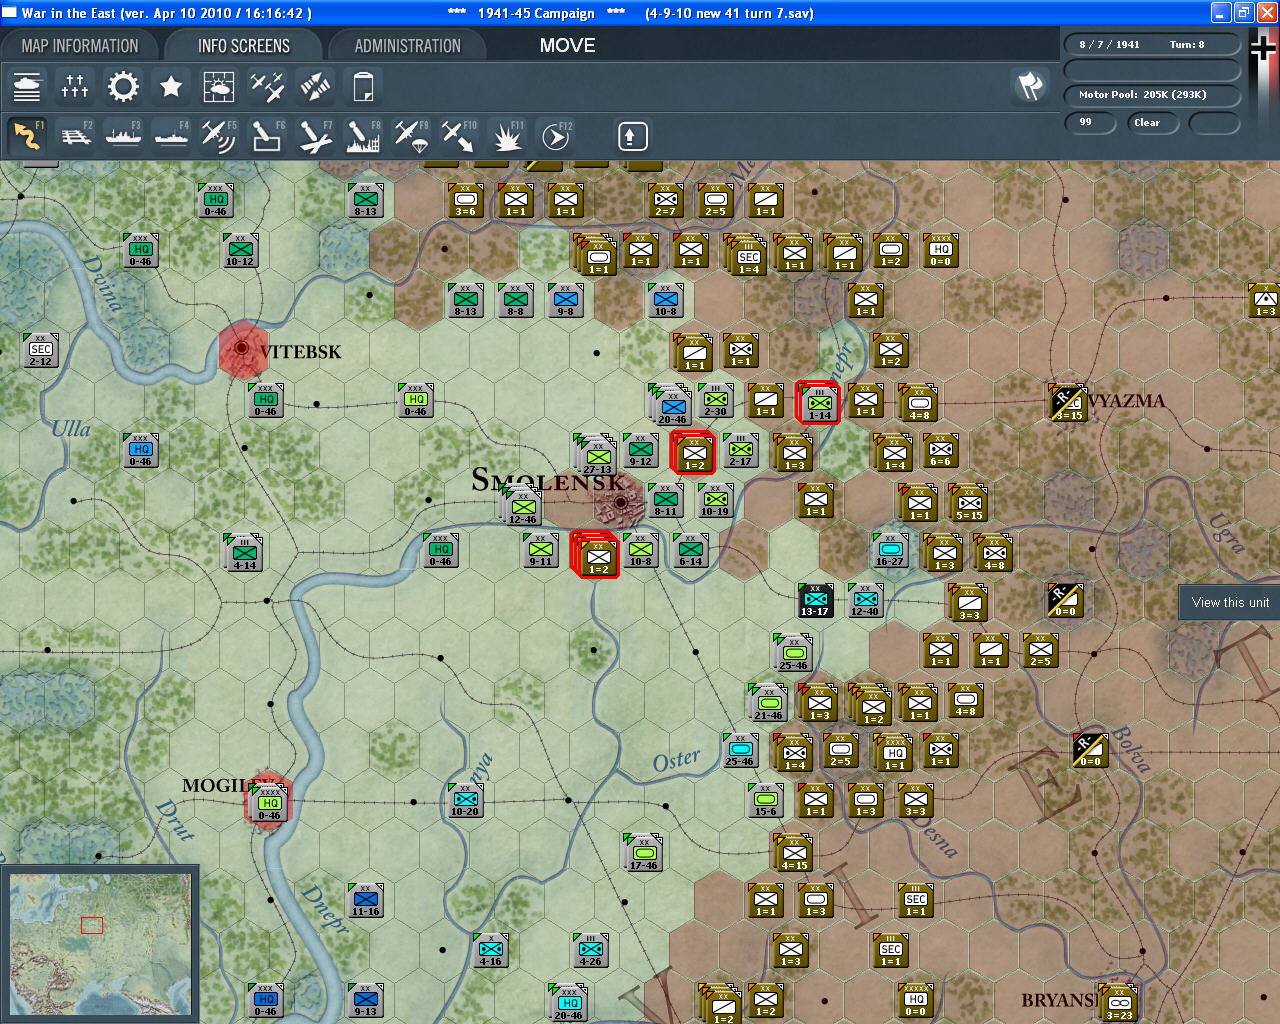Click the German cross flag emblem
Viewport: 1280px width, 1024px height.
coord(1263,46)
